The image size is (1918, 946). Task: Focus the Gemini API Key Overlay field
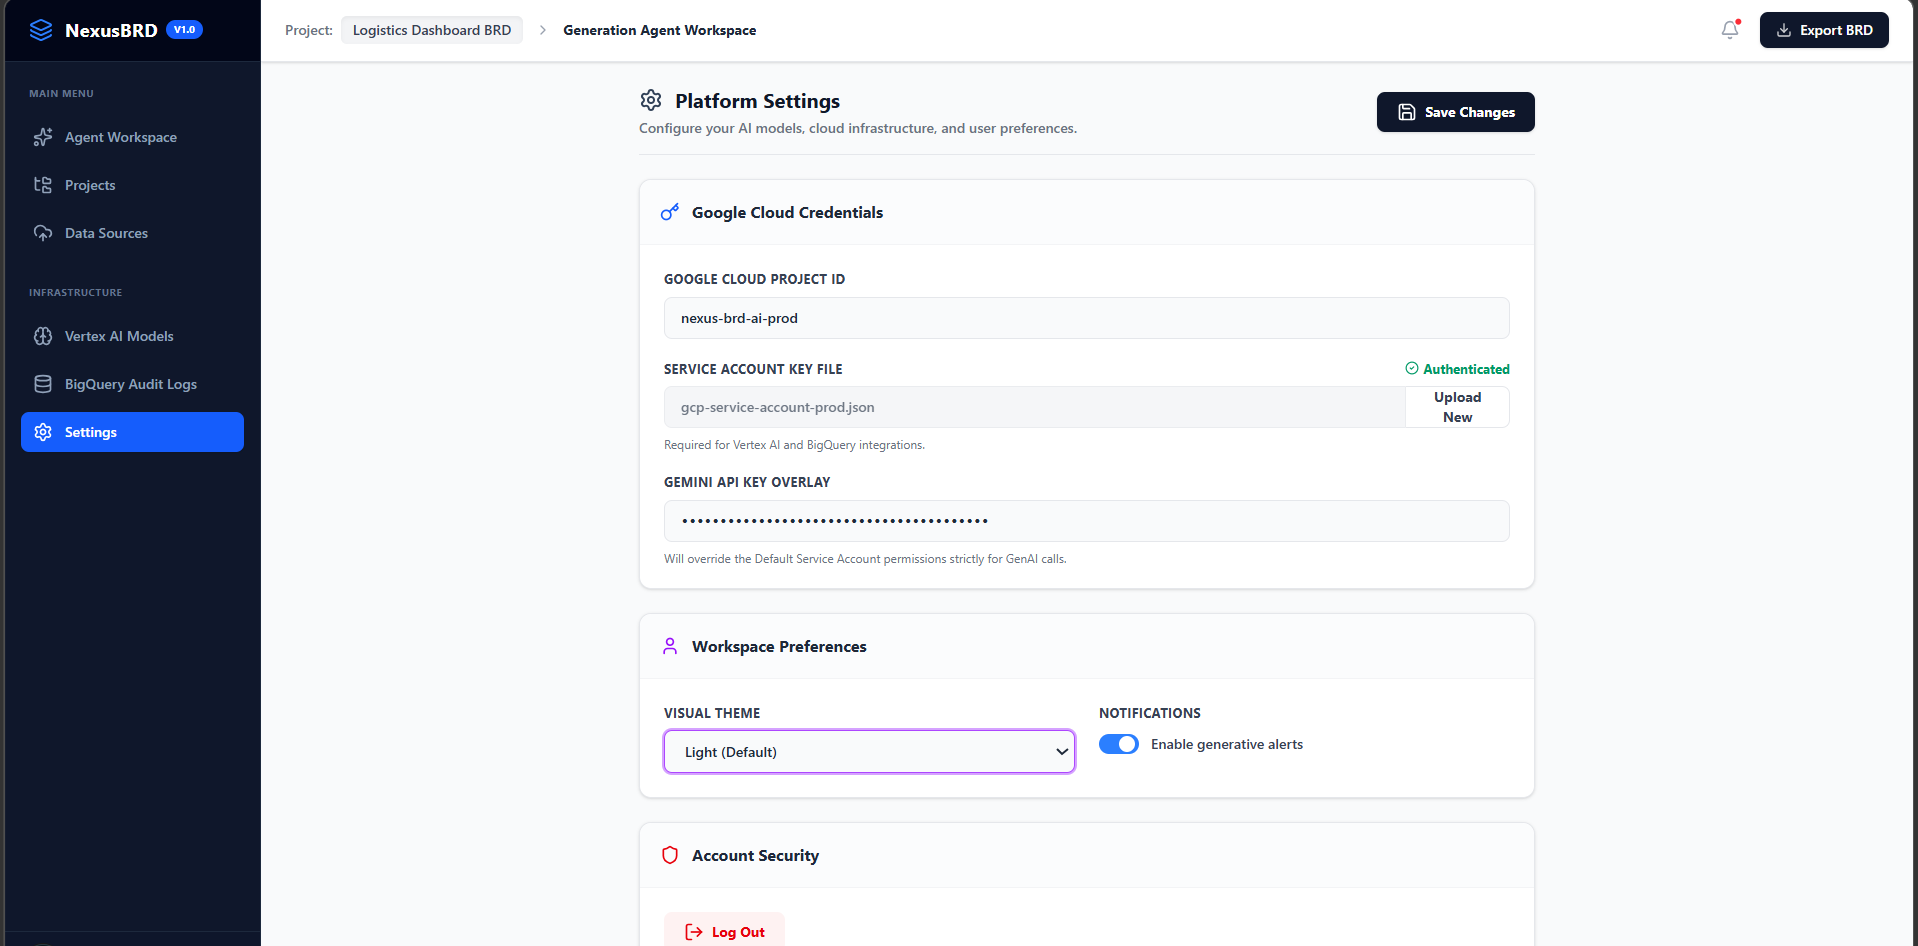pyautogui.click(x=1086, y=521)
